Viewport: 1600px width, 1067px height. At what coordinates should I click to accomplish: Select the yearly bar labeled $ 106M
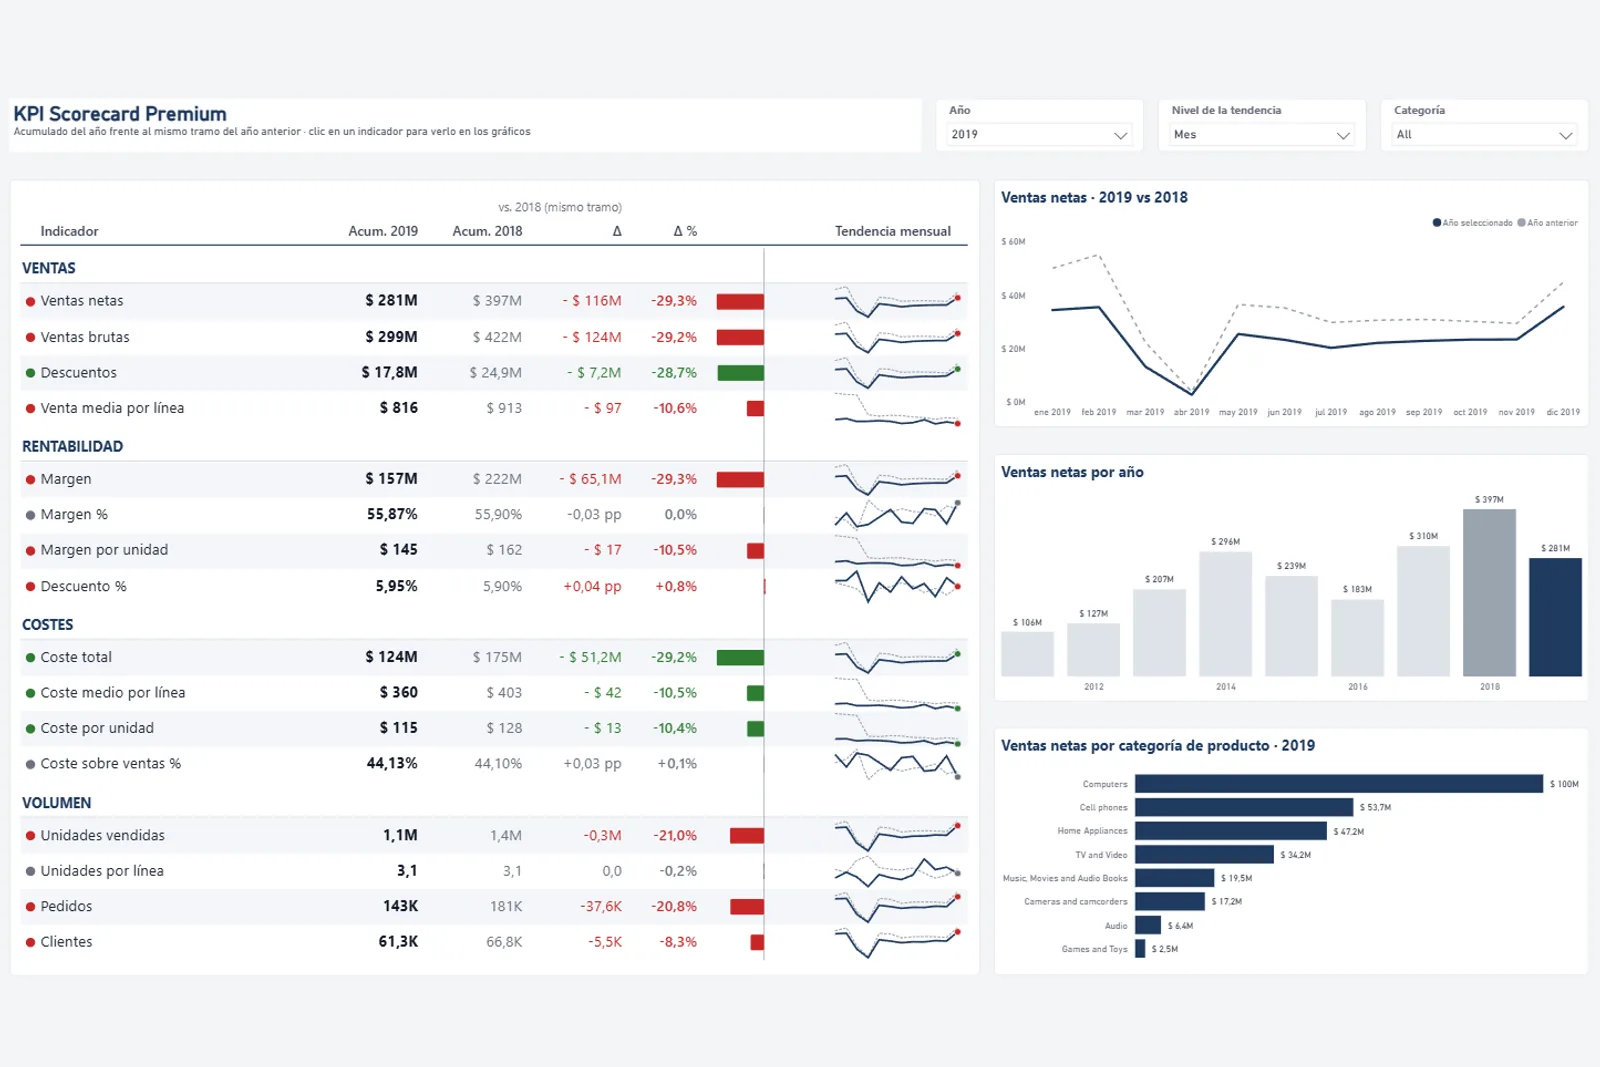click(x=1027, y=654)
